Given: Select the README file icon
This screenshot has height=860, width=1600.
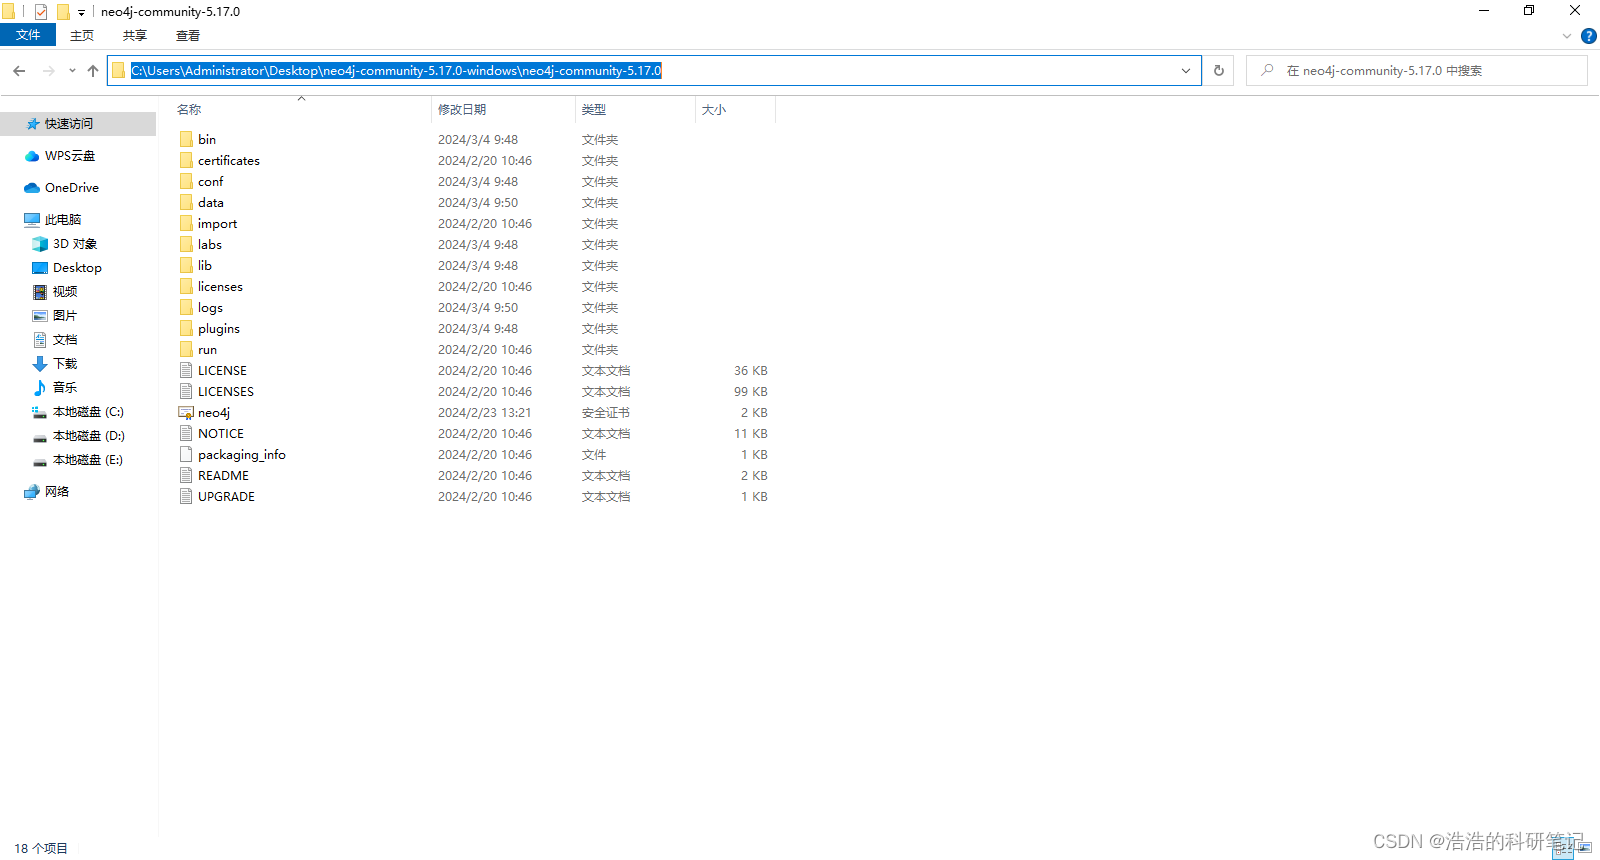Looking at the screenshot, I should 186,475.
